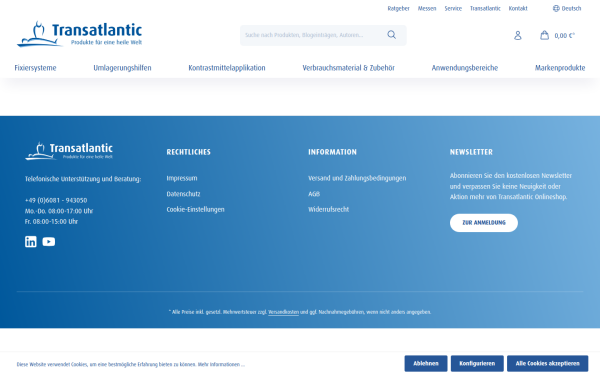Click the globe language icon

coord(556,8)
